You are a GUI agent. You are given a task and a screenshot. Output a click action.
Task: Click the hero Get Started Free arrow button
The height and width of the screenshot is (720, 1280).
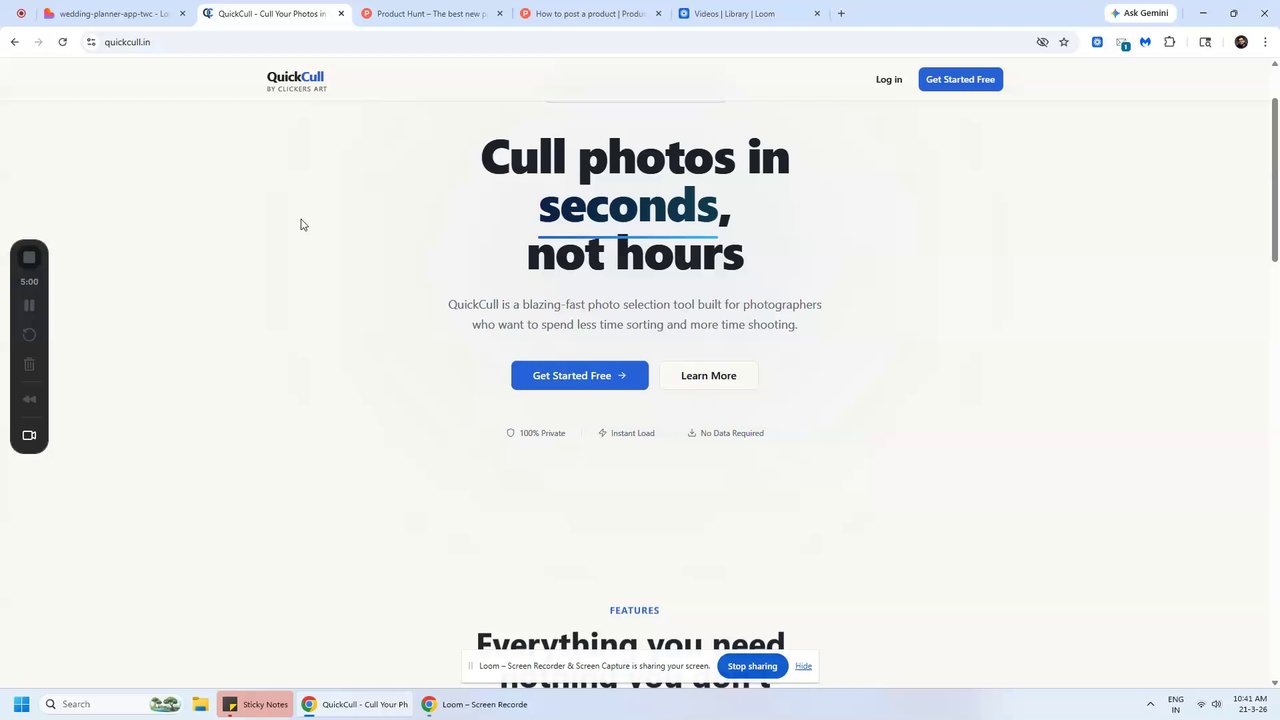tap(580, 376)
